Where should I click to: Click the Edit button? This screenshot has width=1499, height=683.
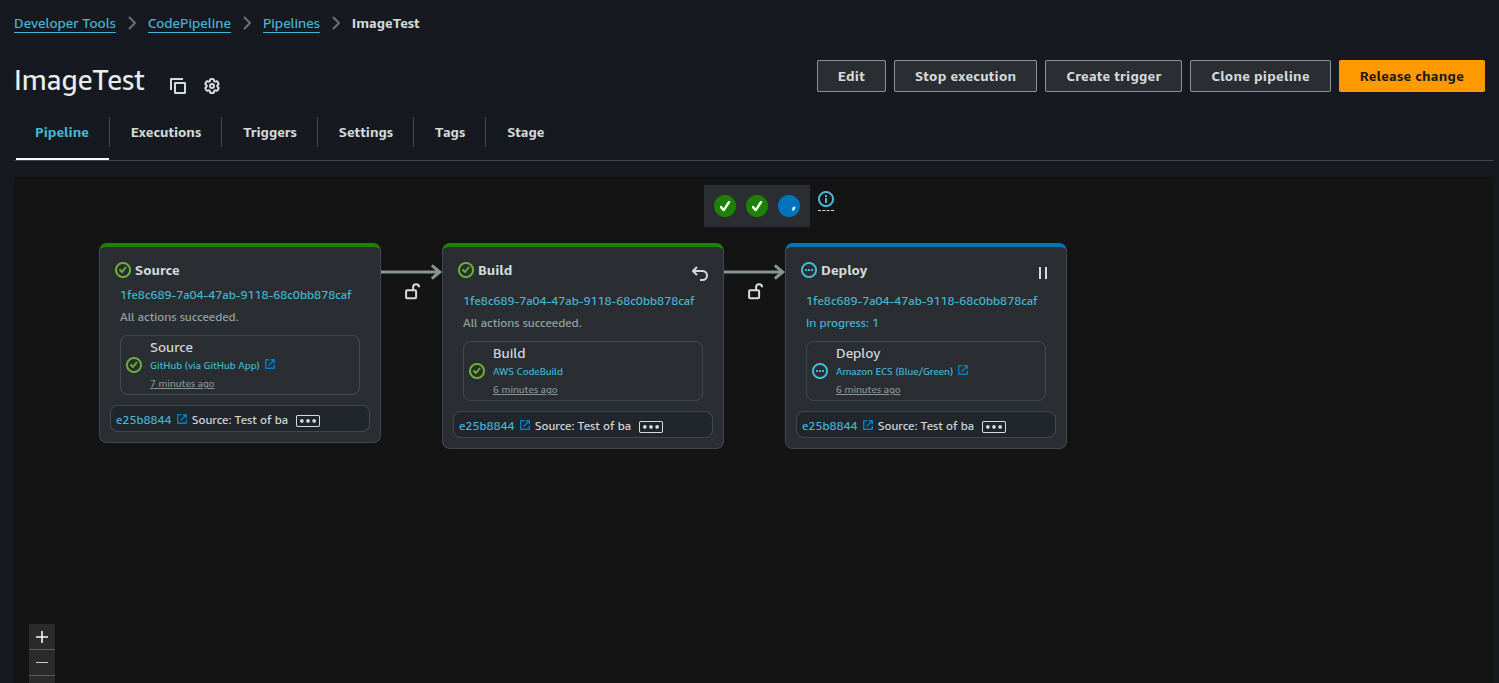click(851, 76)
